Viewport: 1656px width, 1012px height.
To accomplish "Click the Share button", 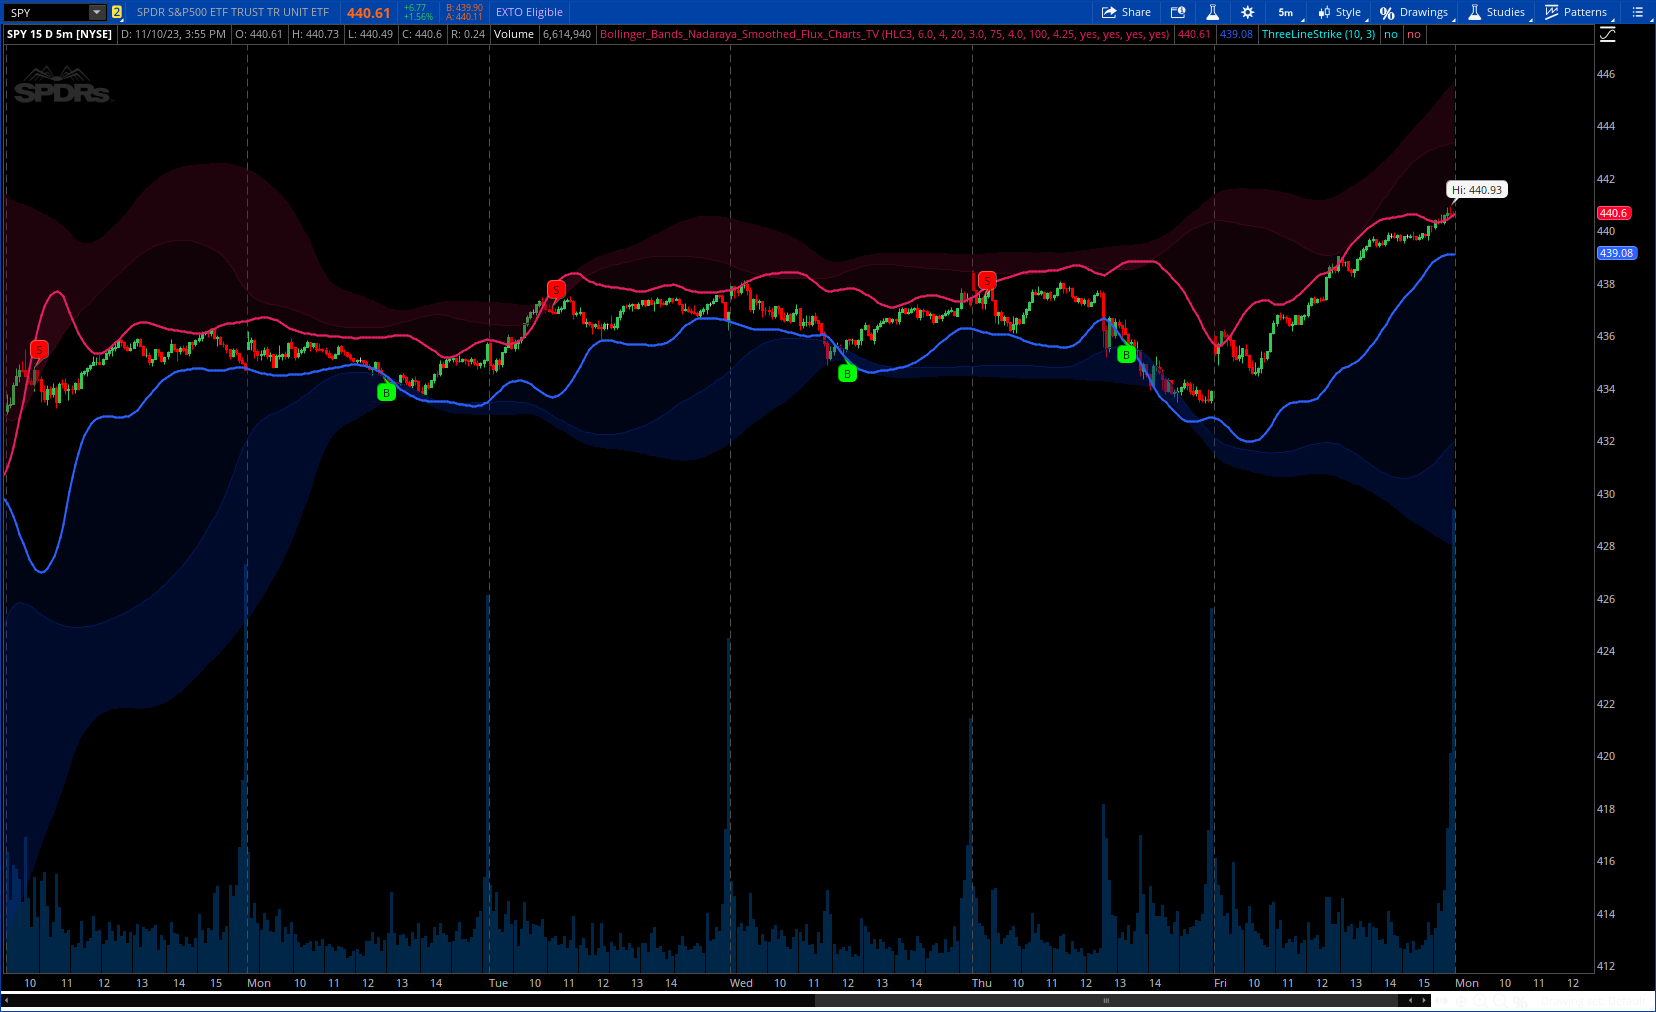I will tap(1126, 12).
